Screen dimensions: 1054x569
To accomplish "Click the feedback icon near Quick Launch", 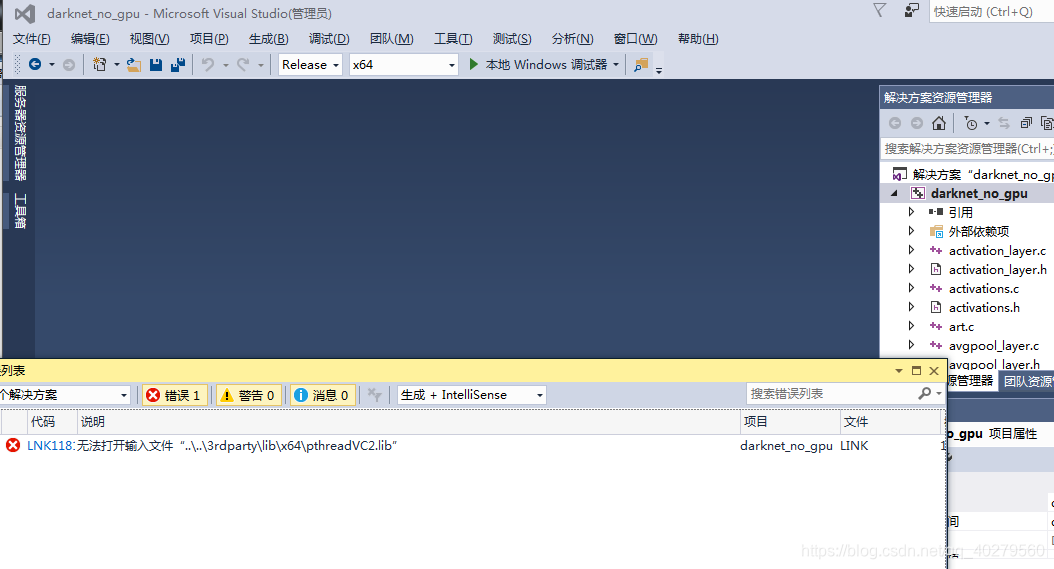I will (x=911, y=11).
